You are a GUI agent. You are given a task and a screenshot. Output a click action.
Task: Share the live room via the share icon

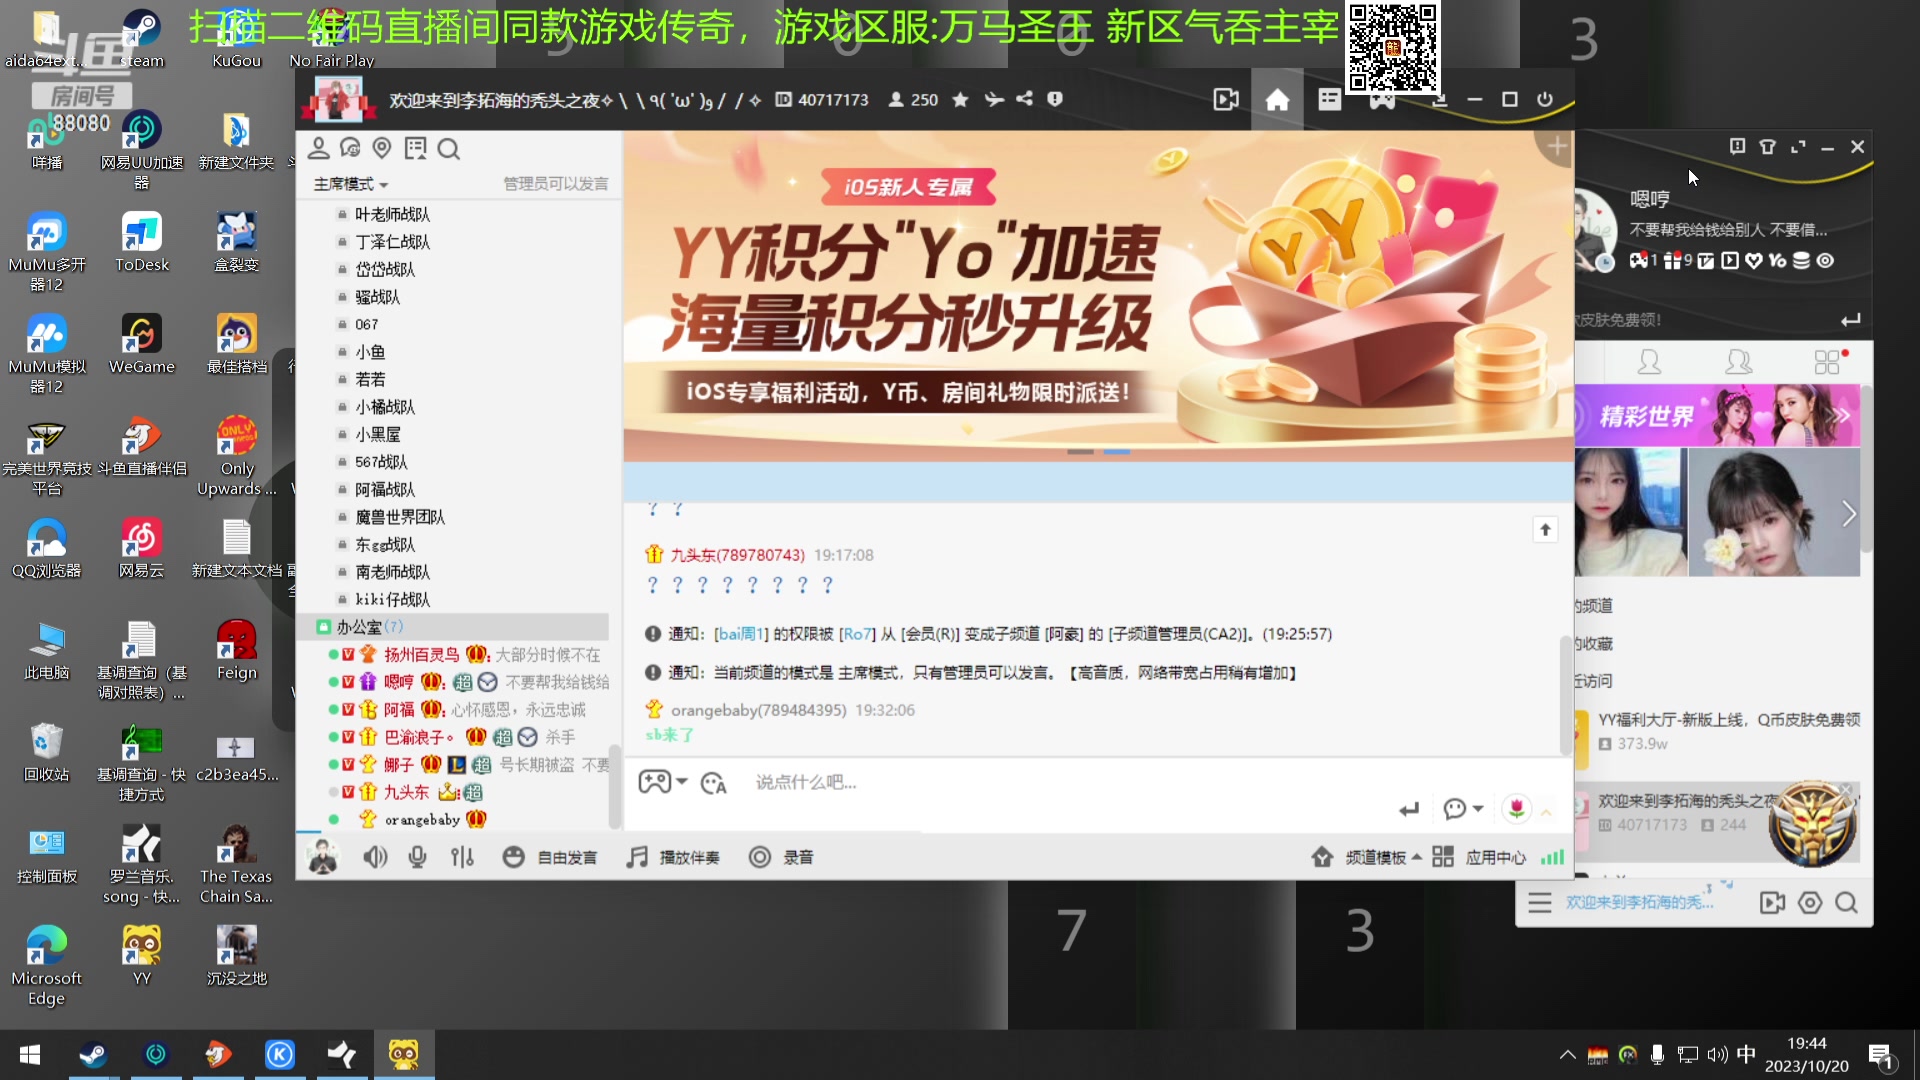pos(1023,99)
